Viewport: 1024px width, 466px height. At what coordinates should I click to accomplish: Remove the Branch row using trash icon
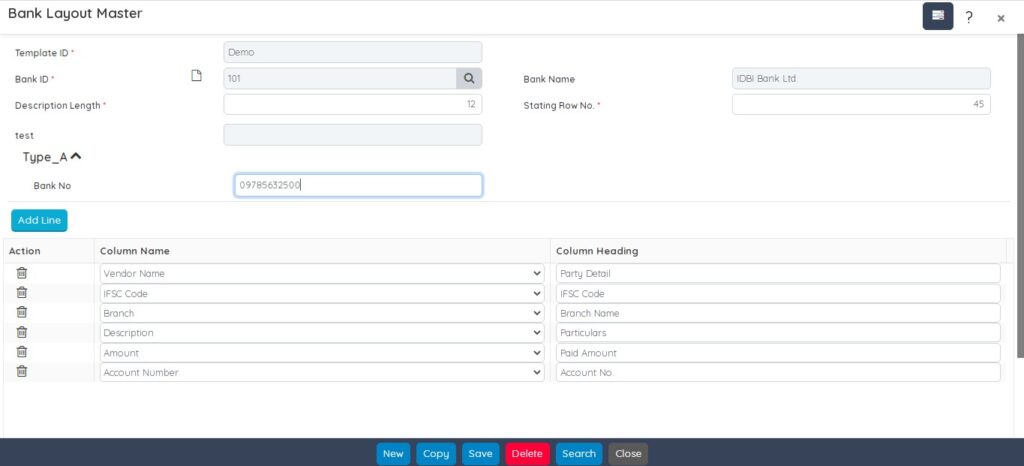[x=22, y=313]
